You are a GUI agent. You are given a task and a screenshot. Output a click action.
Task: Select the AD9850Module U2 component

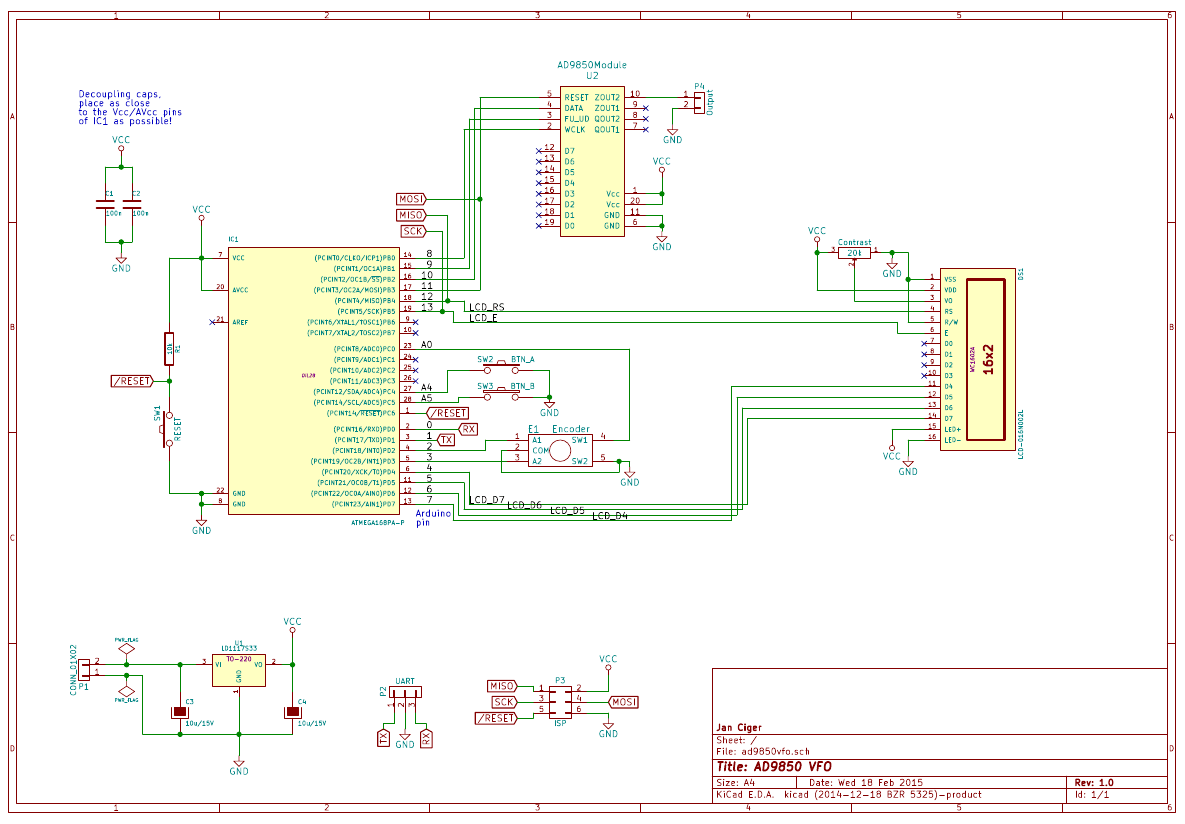tap(592, 161)
